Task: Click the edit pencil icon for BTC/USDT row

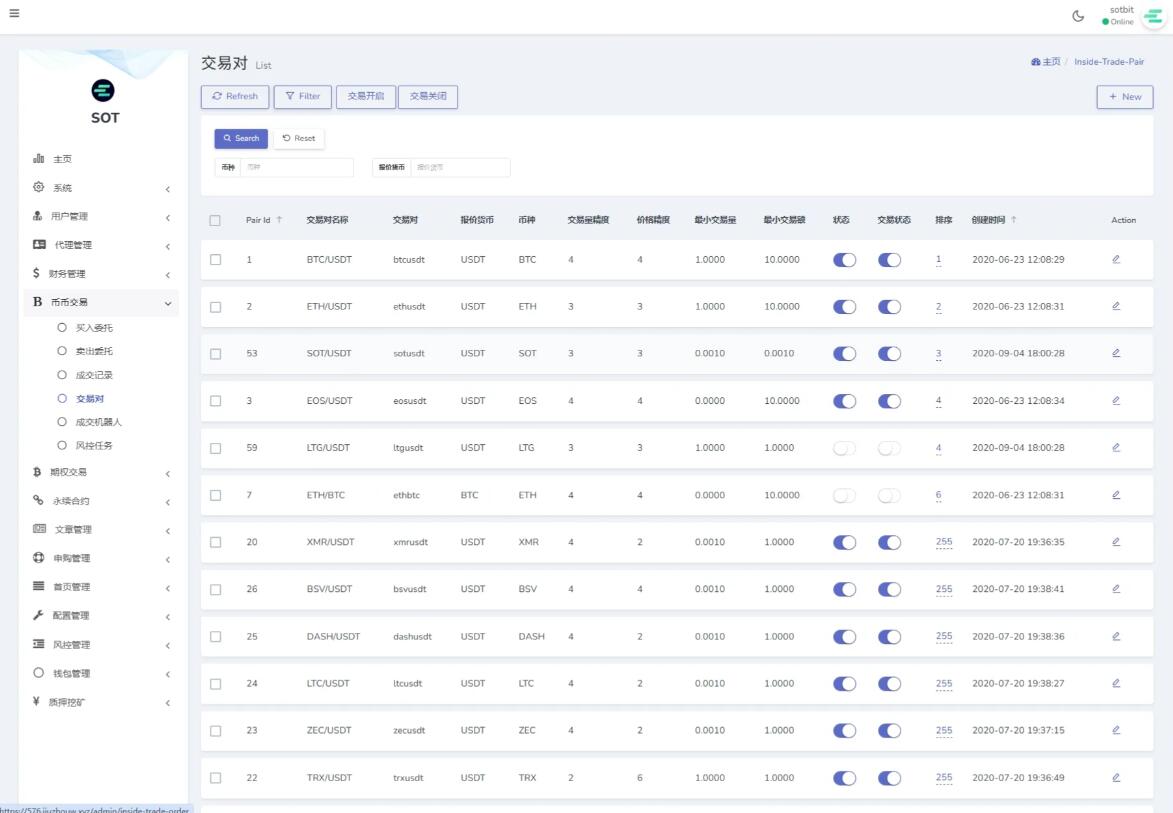Action: tap(1116, 259)
